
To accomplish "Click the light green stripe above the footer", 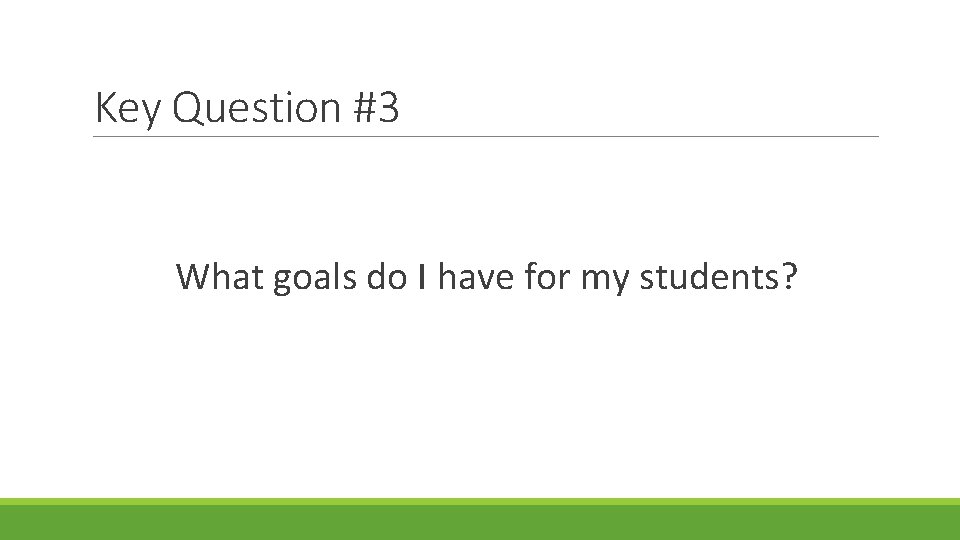I will pos(480,501).
